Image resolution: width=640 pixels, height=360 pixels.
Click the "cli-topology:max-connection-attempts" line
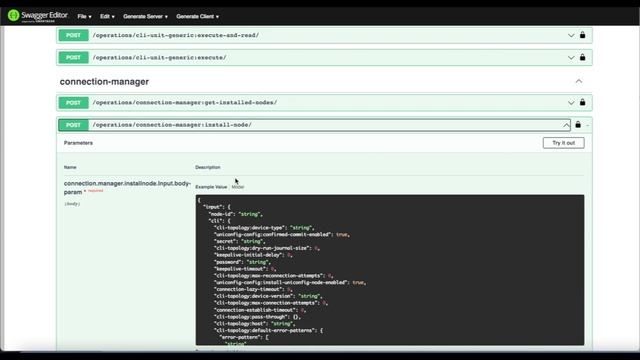pos(271,303)
